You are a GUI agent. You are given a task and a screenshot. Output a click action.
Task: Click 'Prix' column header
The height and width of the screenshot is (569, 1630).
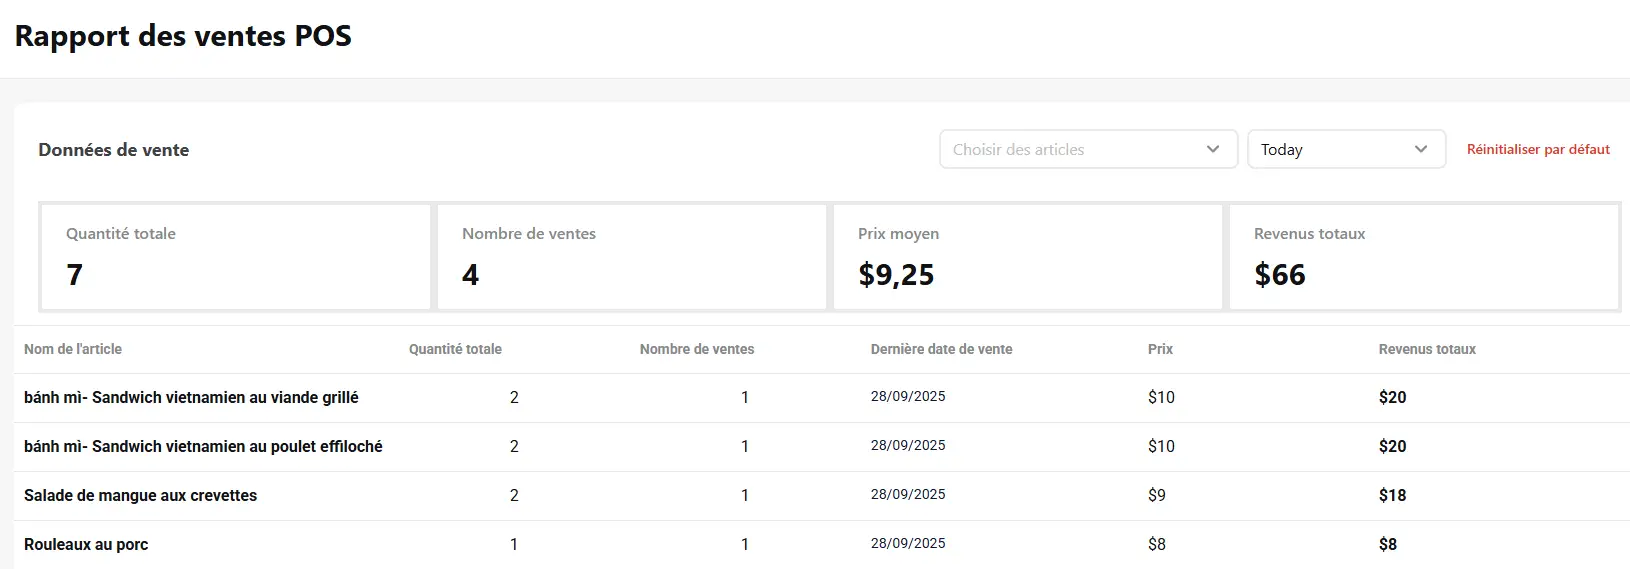pos(1160,349)
